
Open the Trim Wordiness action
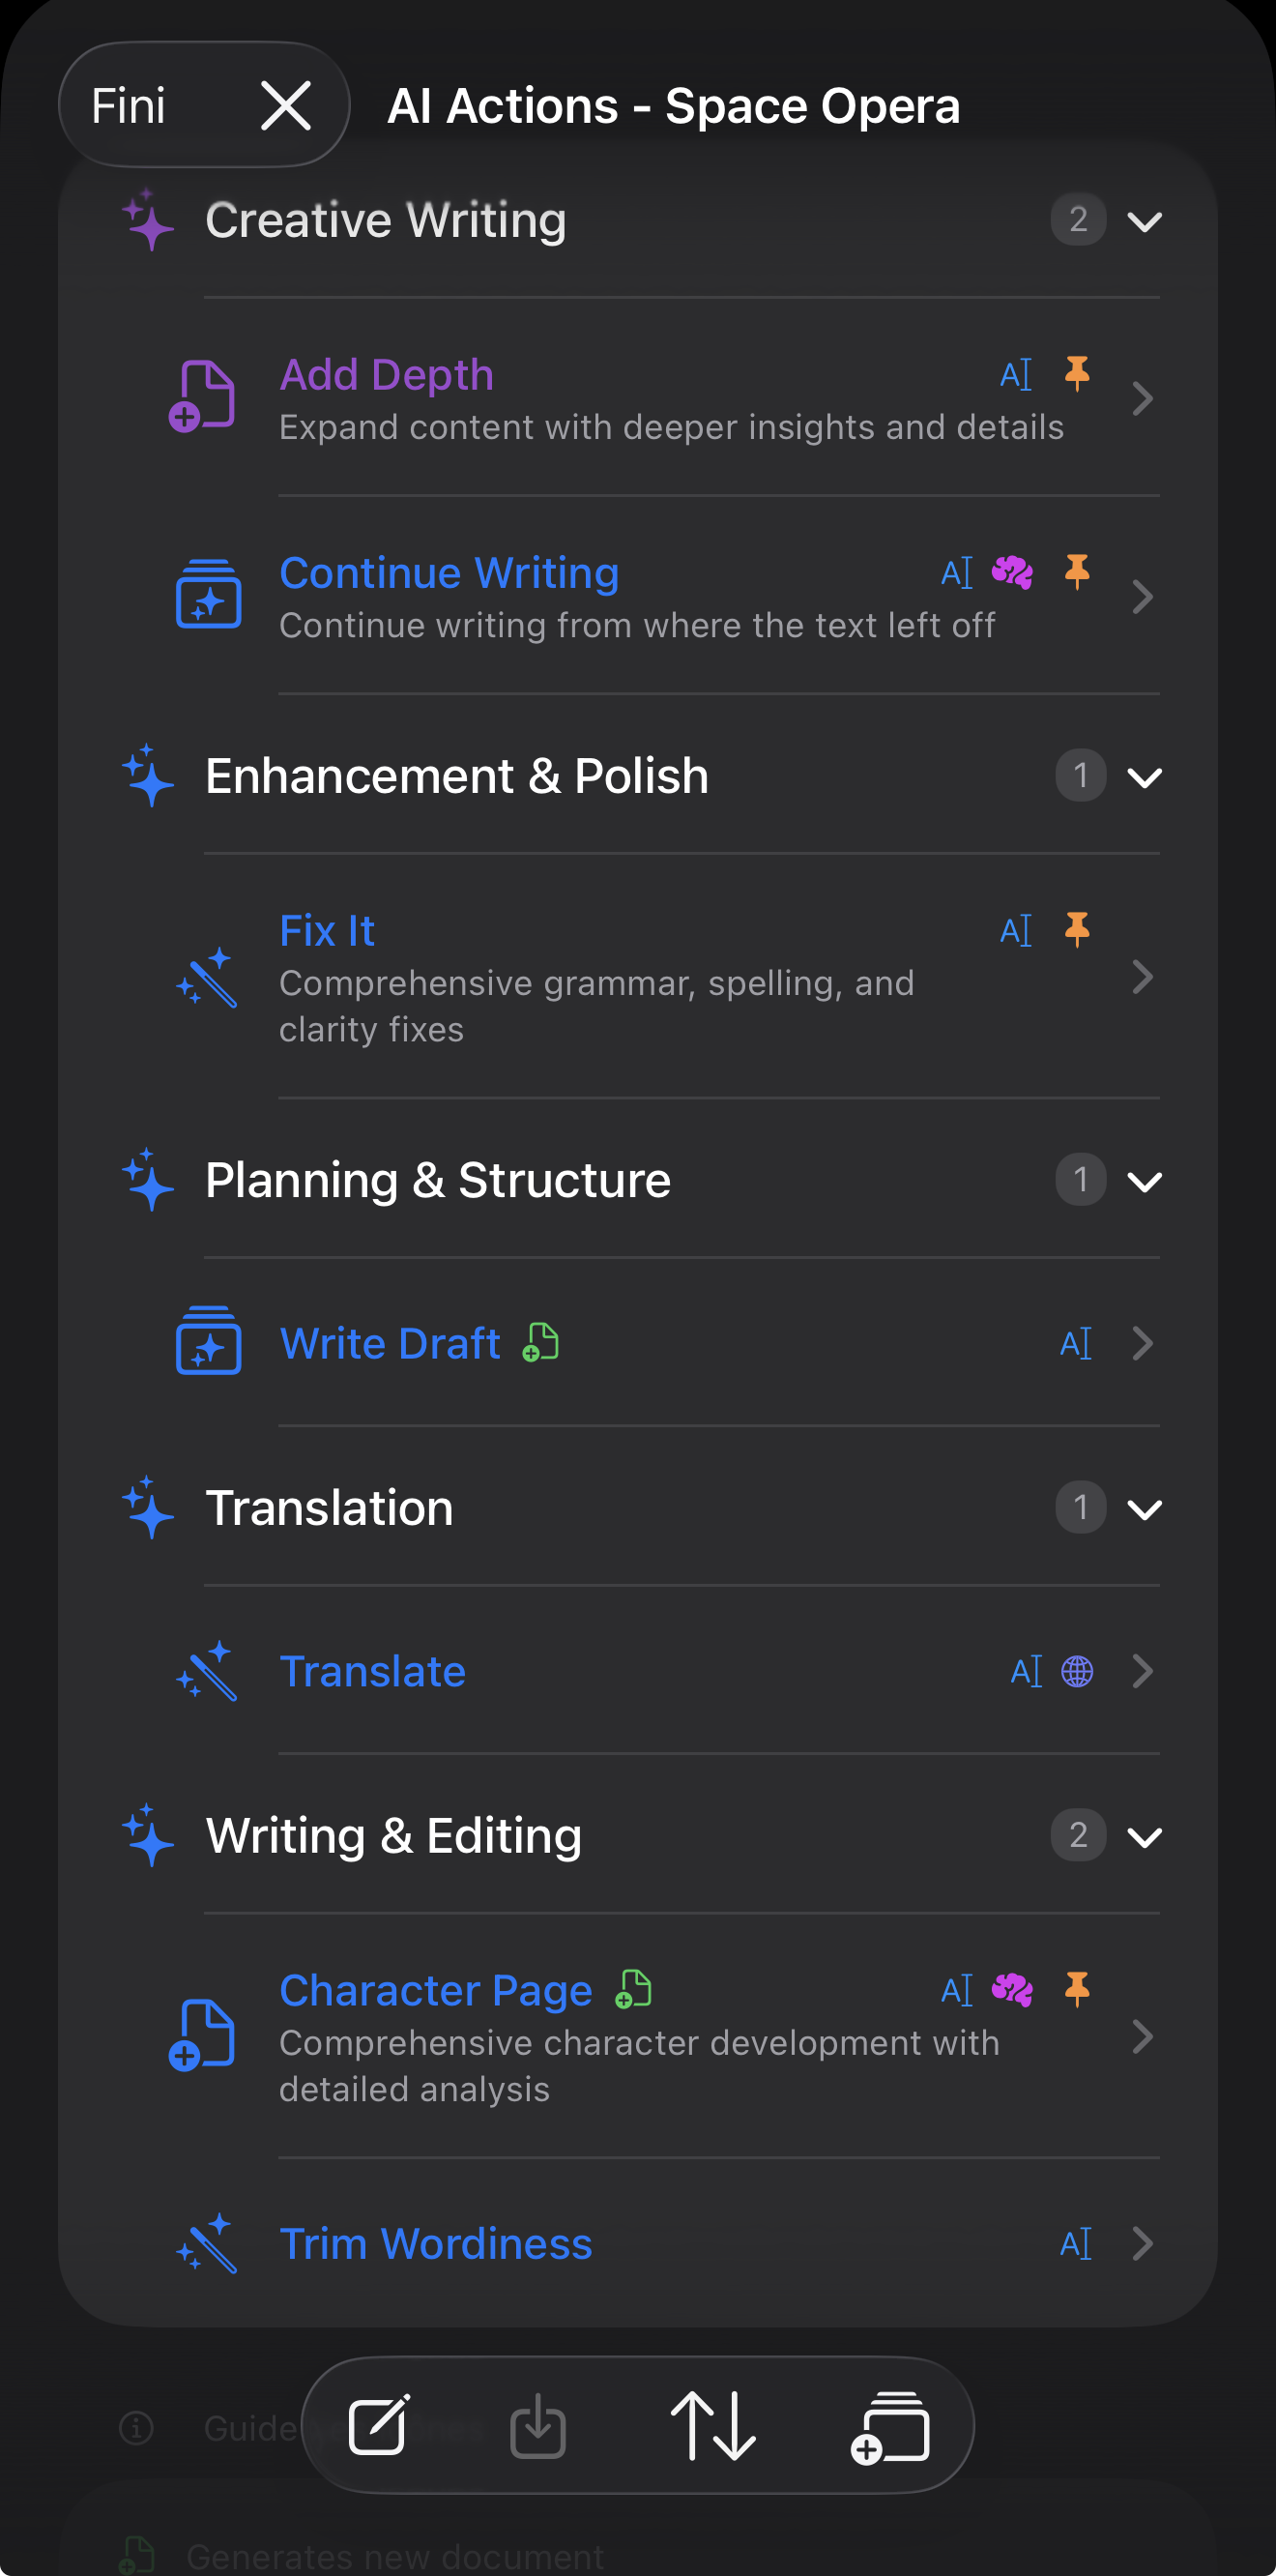(x=436, y=2243)
